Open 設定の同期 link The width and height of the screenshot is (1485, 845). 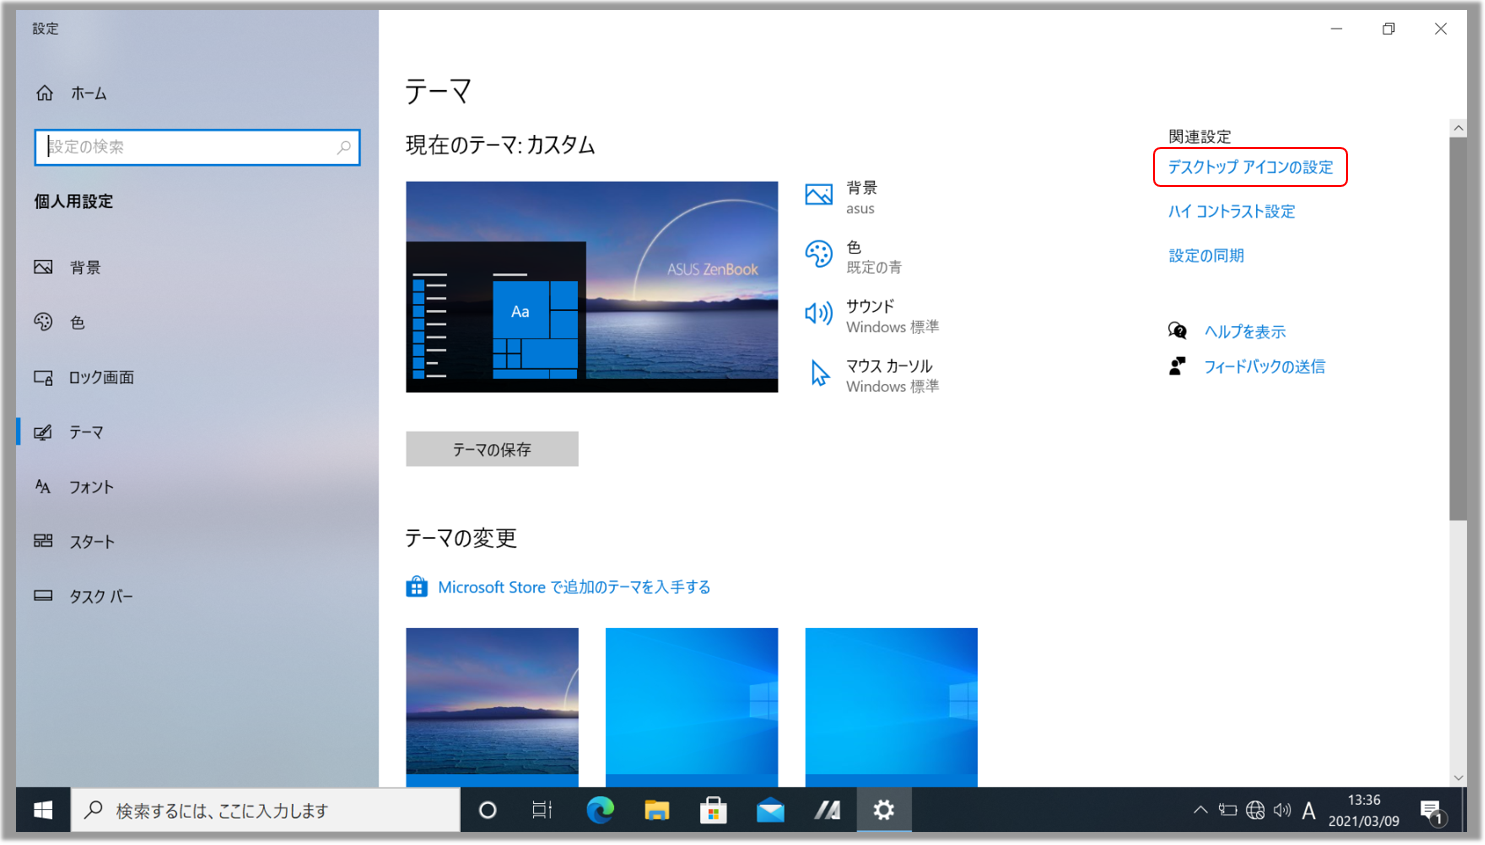(1206, 255)
